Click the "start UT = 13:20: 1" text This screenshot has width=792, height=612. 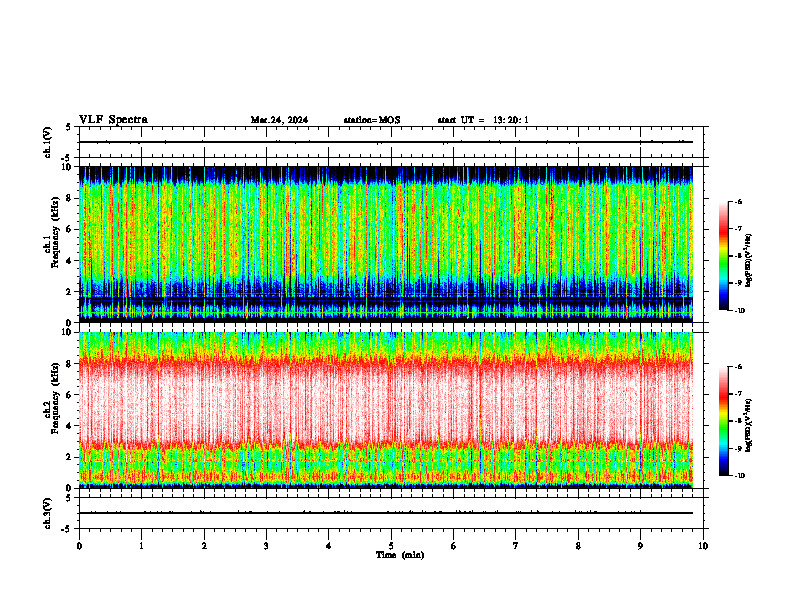coord(483,120)
